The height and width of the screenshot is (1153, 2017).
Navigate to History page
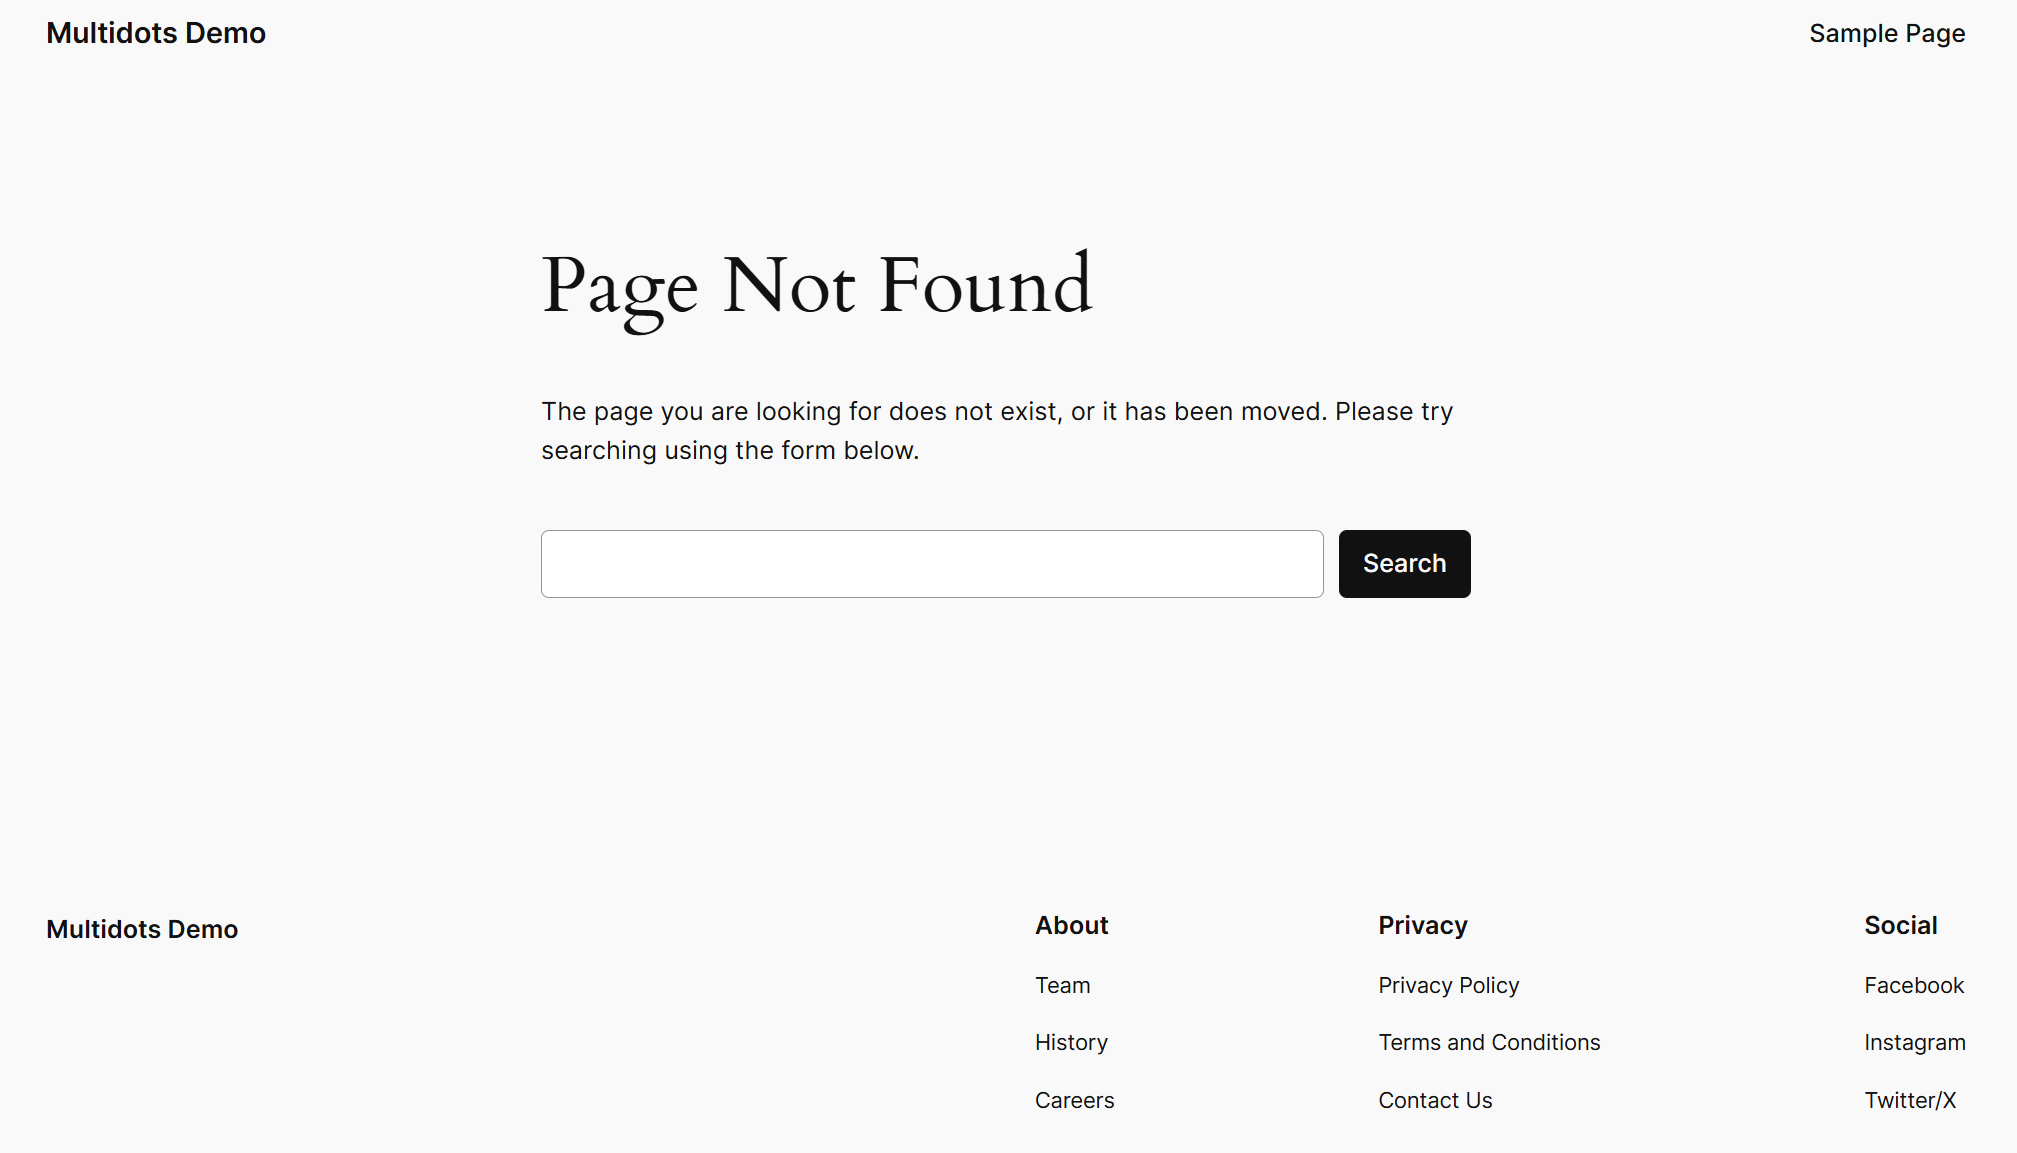pyautogui.click(x=1071, y=1042)
